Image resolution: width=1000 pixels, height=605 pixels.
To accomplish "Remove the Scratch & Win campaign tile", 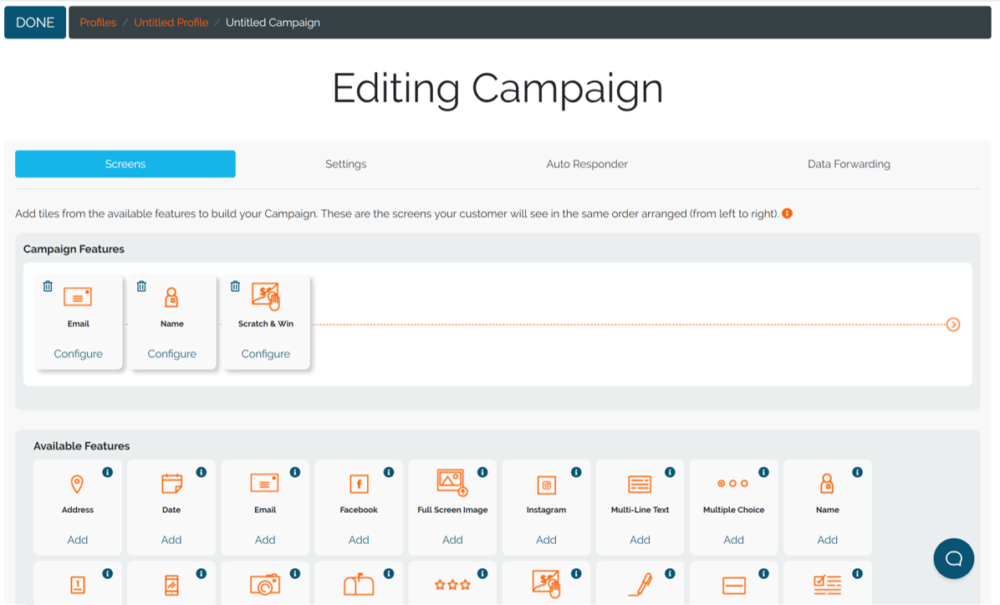I will 235,286.
